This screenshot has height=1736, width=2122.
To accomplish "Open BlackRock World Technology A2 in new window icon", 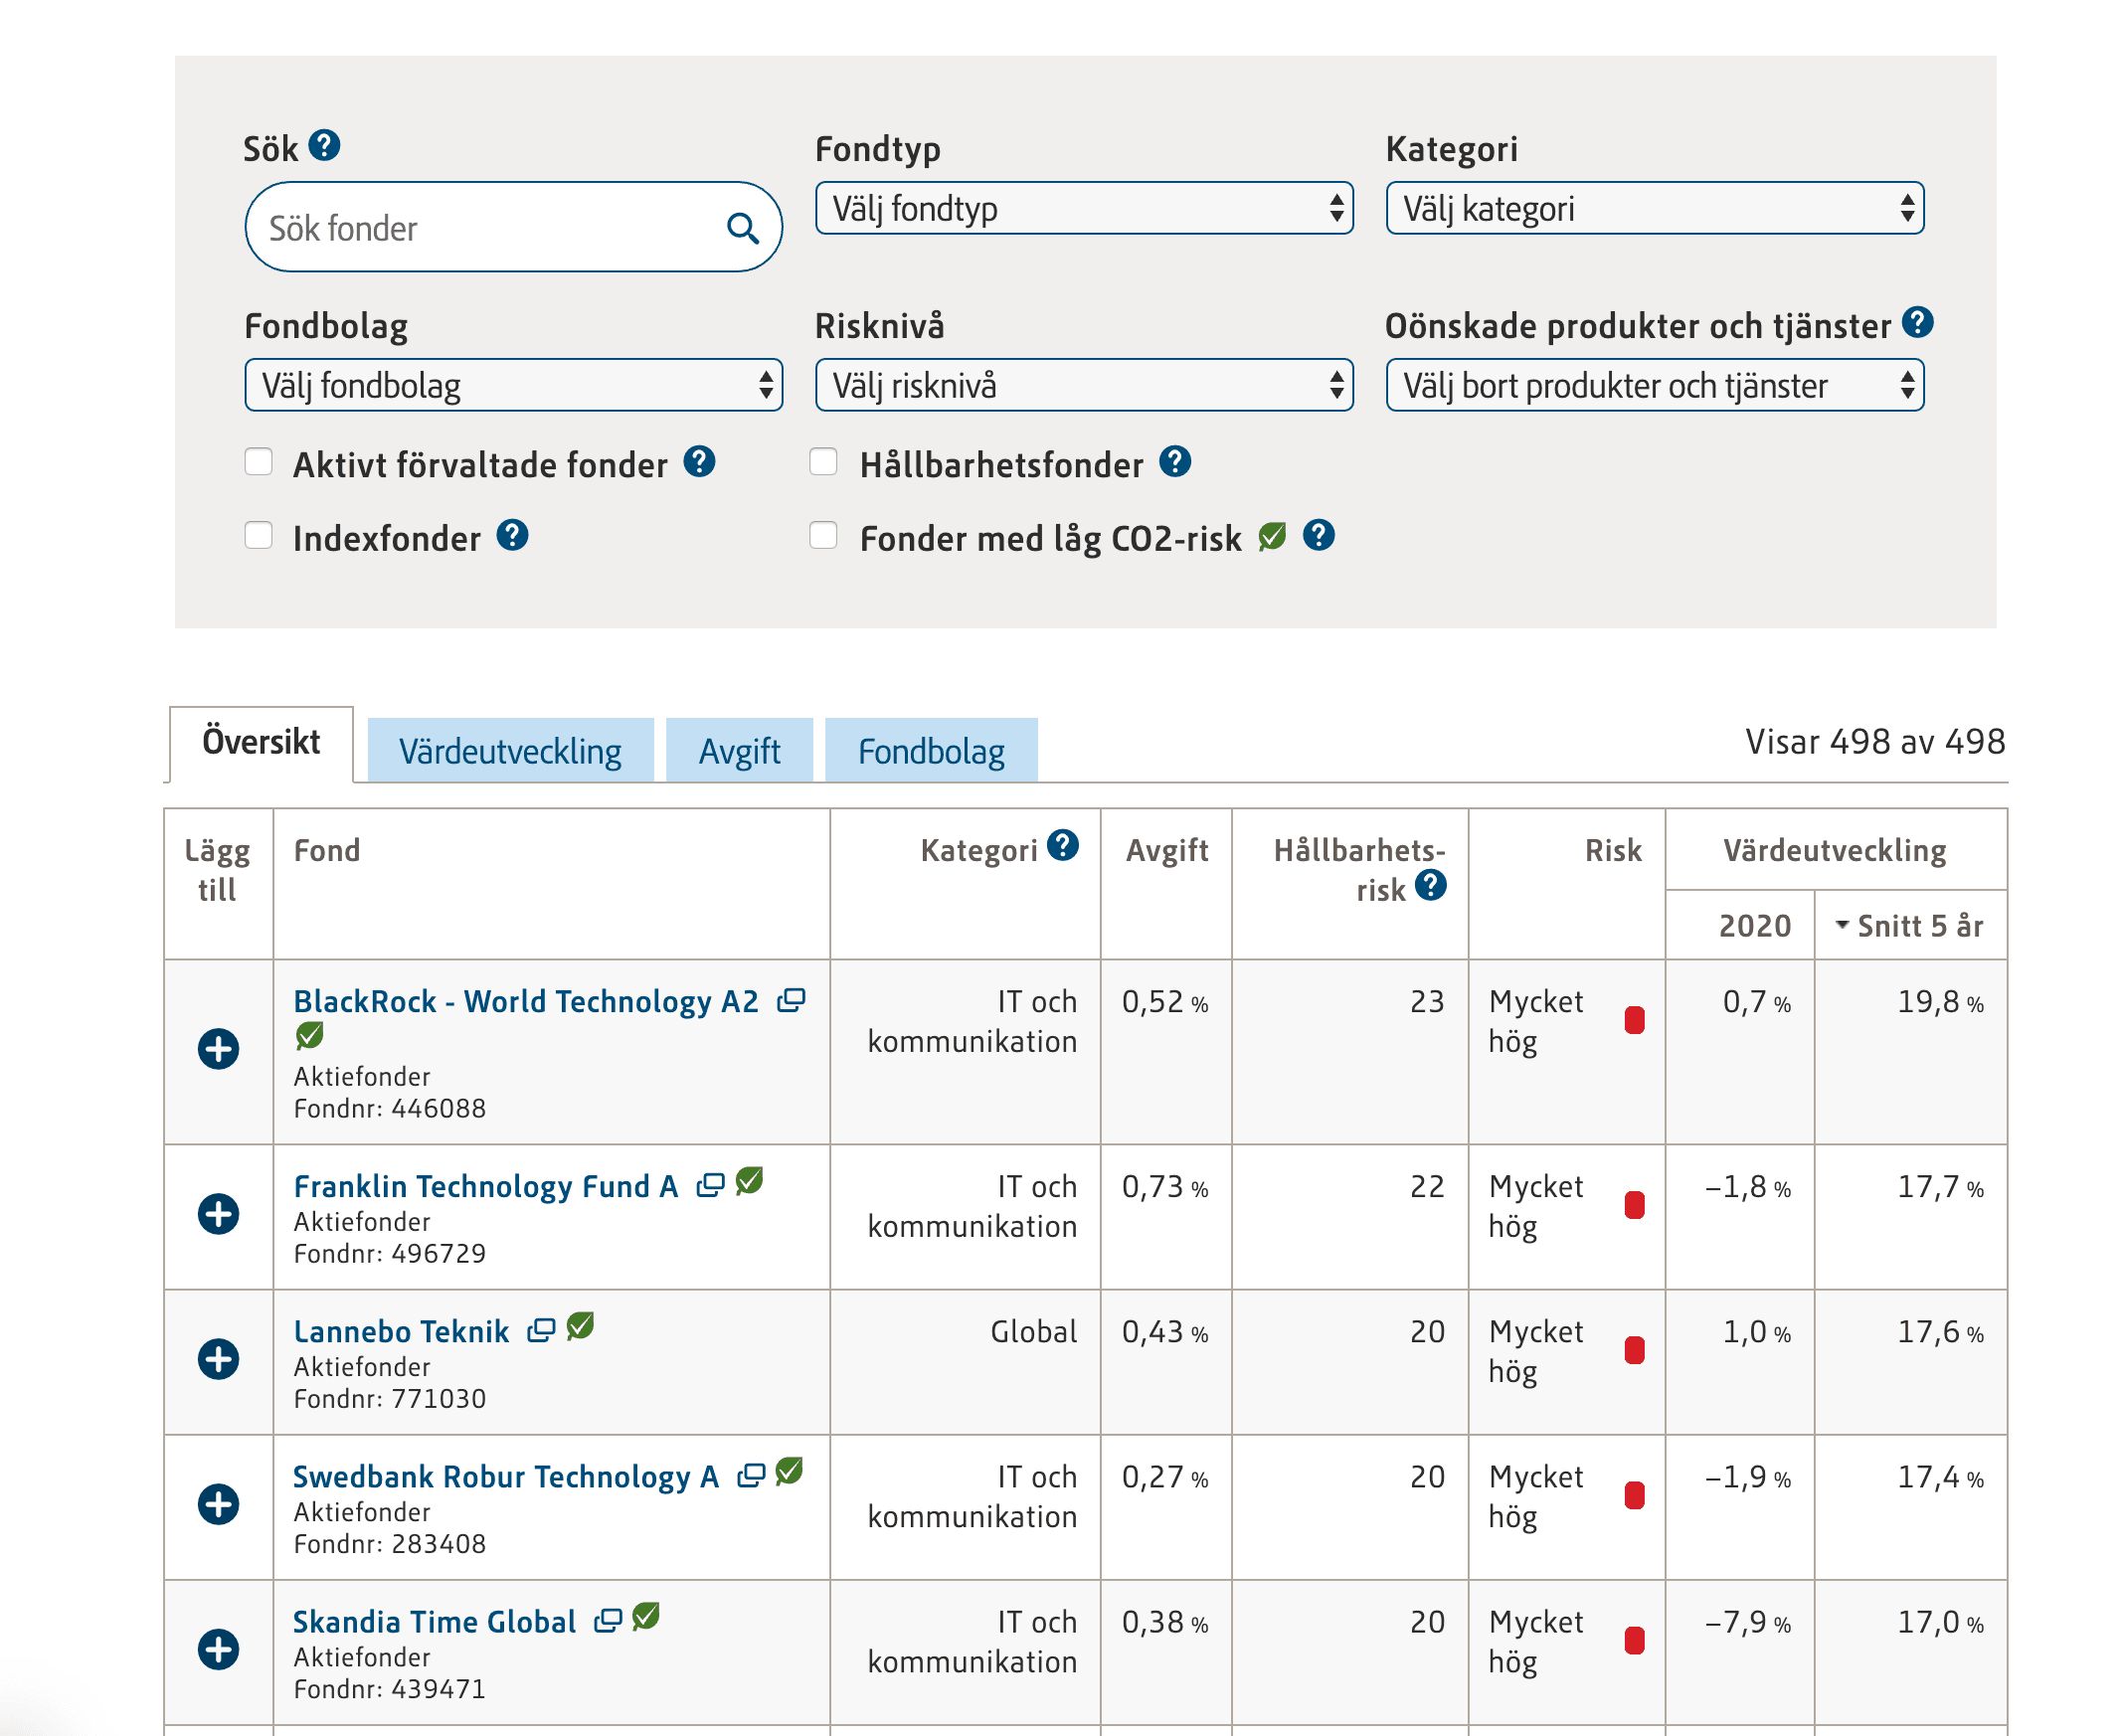I will click(791, 1000).
